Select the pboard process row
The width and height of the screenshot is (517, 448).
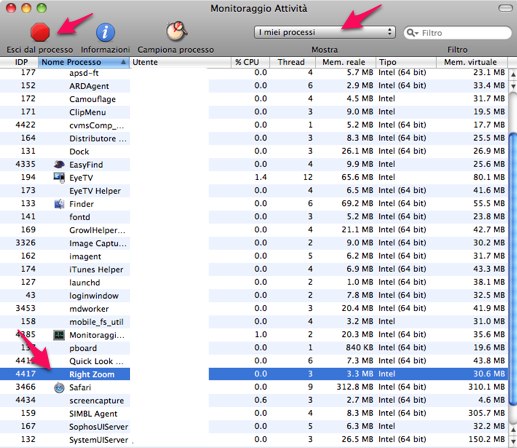pyautogui.click(x=253, y=348)
